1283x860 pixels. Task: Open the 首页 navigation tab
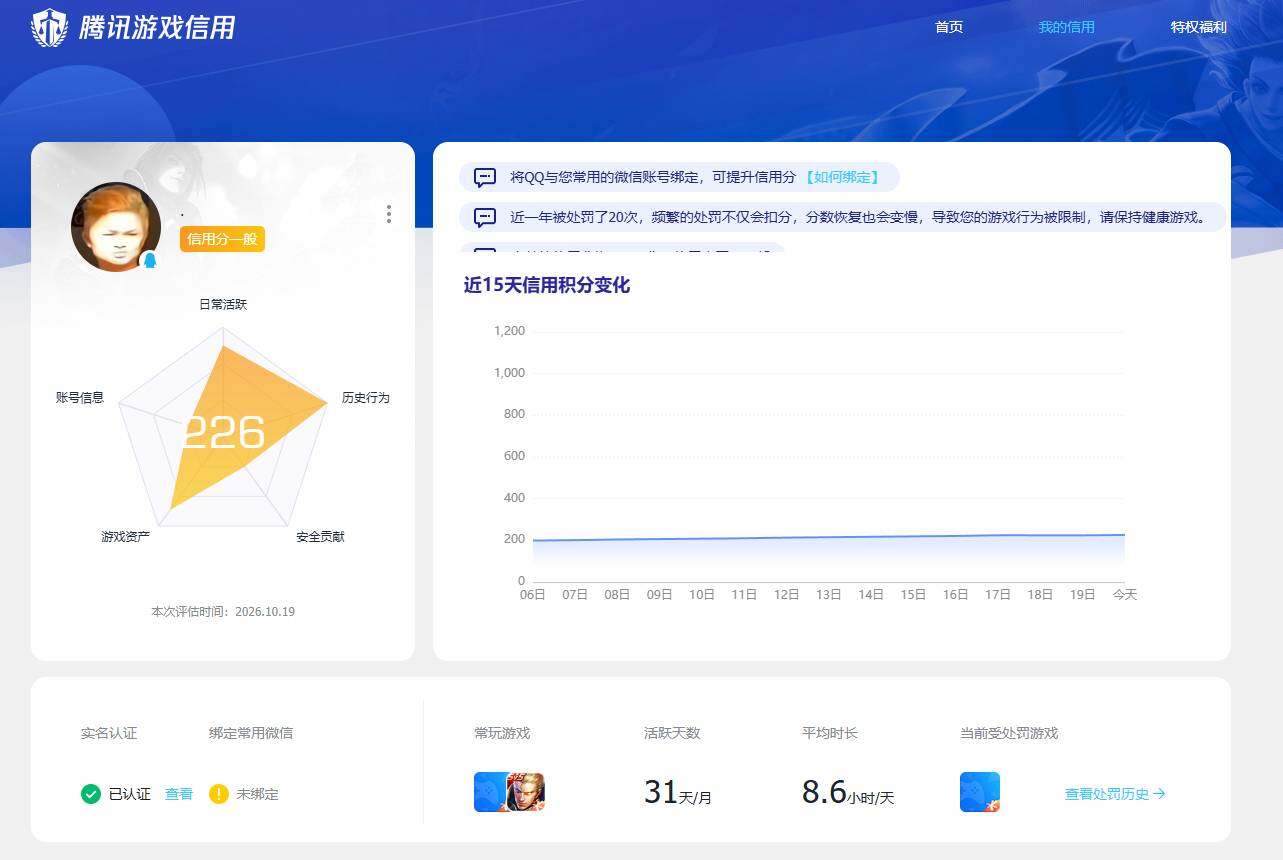(x=949, y=27)
